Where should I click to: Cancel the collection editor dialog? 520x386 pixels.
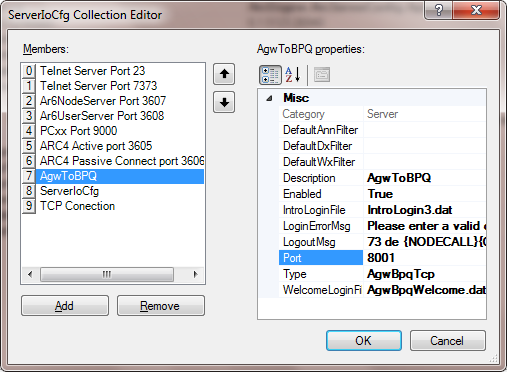tap(447, 341)
